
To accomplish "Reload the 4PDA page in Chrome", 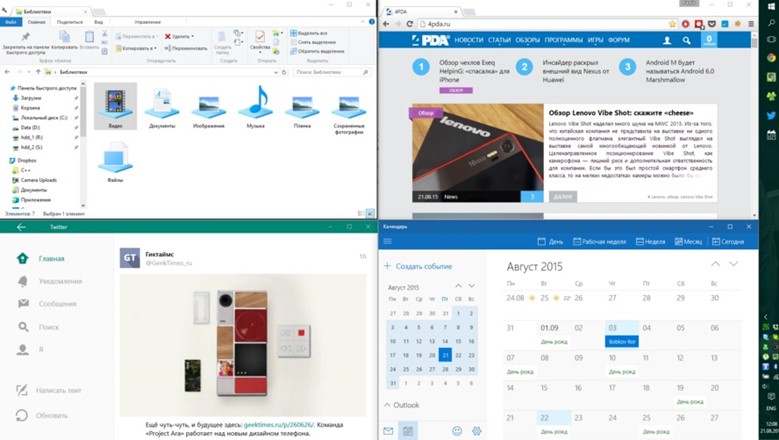I will pyautogui.click(x=409, y=24).
